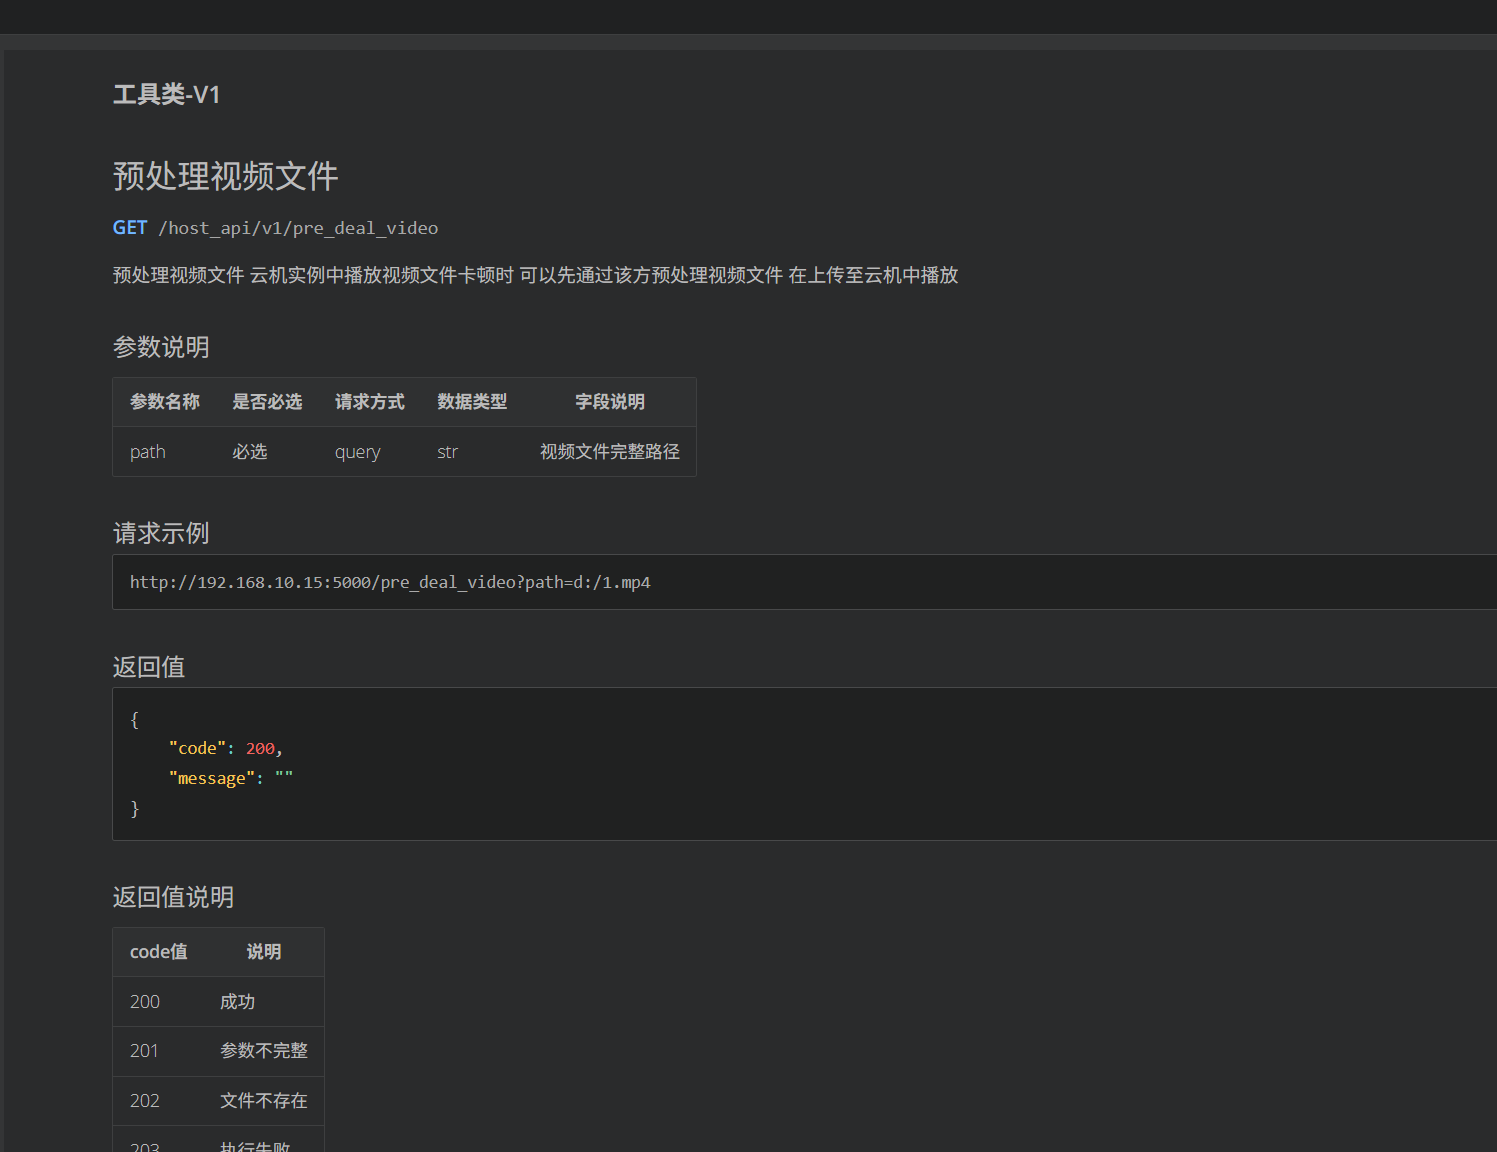Viewport: 1497px width, 1152px height.
Task: Click the code值 column header
Action: [x=158, y=951]
